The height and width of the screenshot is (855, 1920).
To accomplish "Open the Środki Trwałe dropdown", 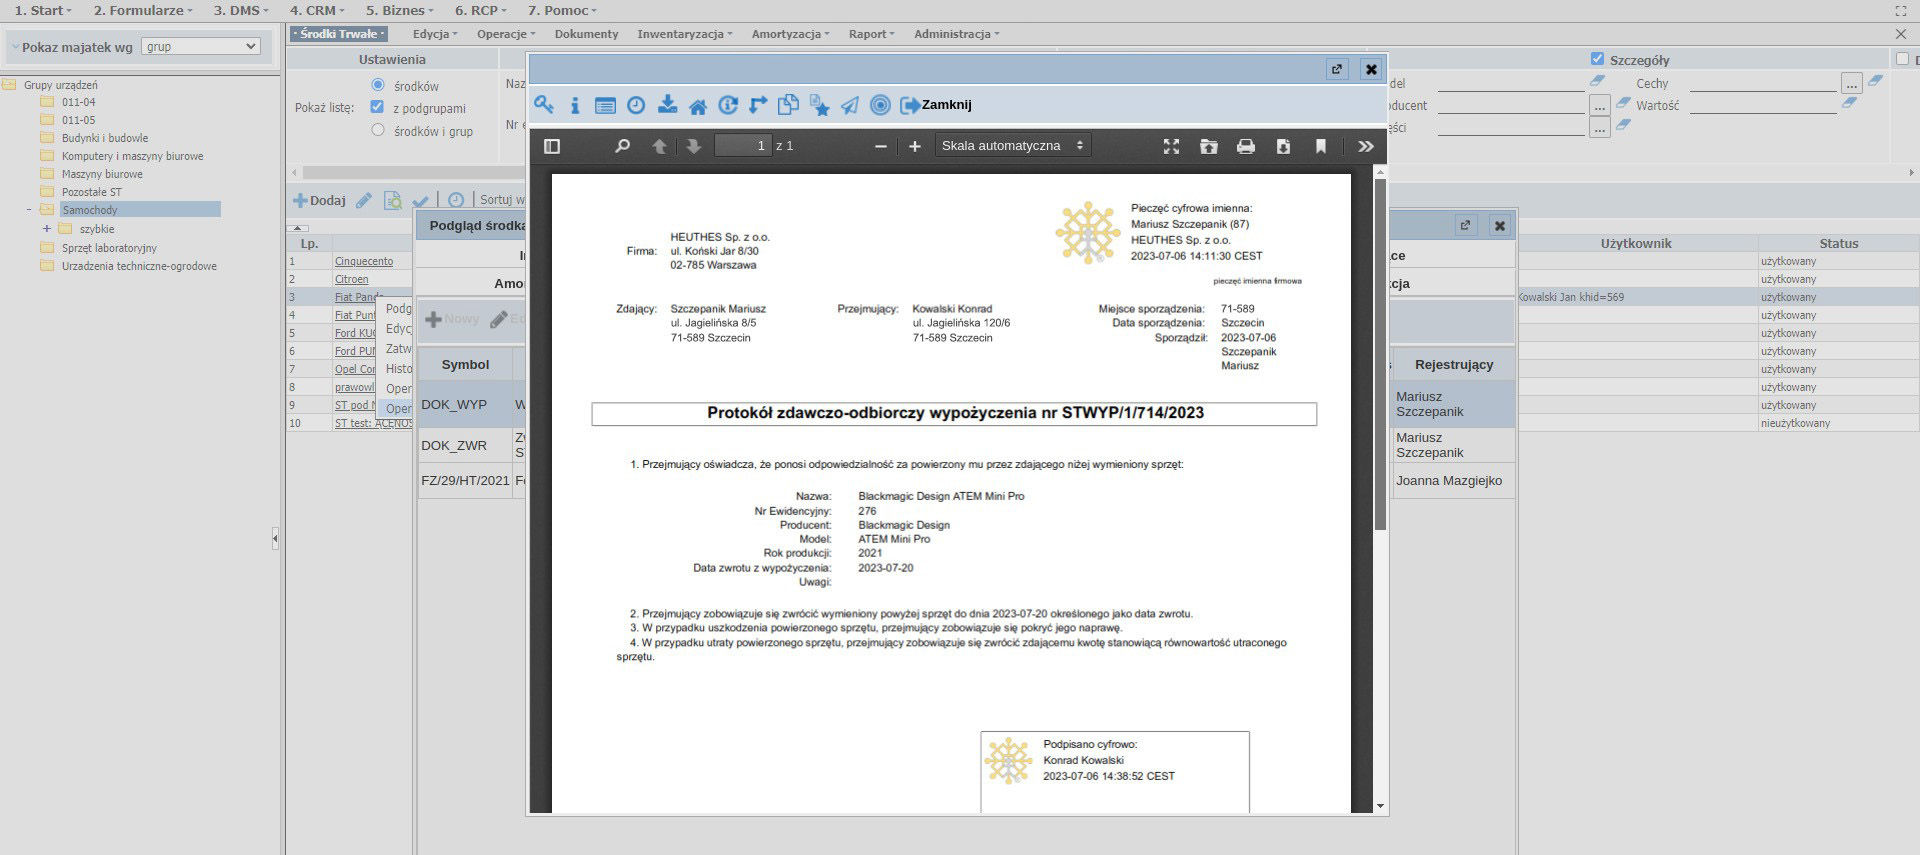I will click(339, 34).
